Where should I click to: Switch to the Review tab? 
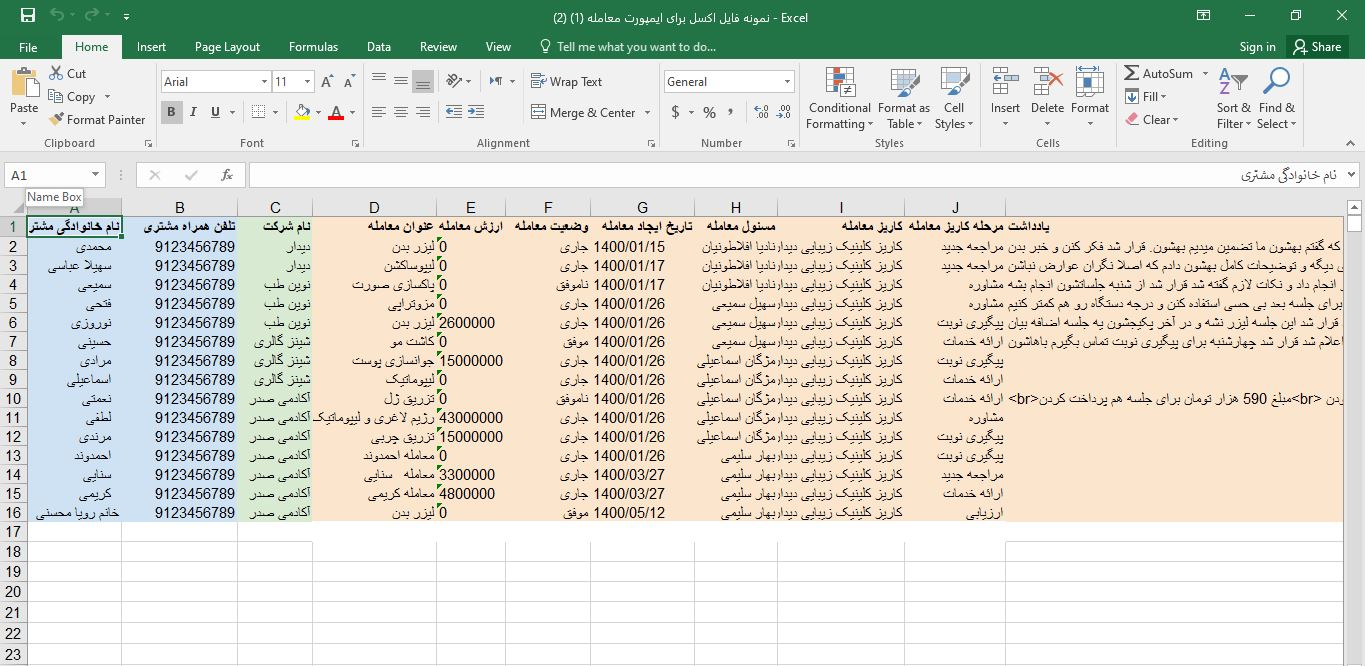click(438, 47)
